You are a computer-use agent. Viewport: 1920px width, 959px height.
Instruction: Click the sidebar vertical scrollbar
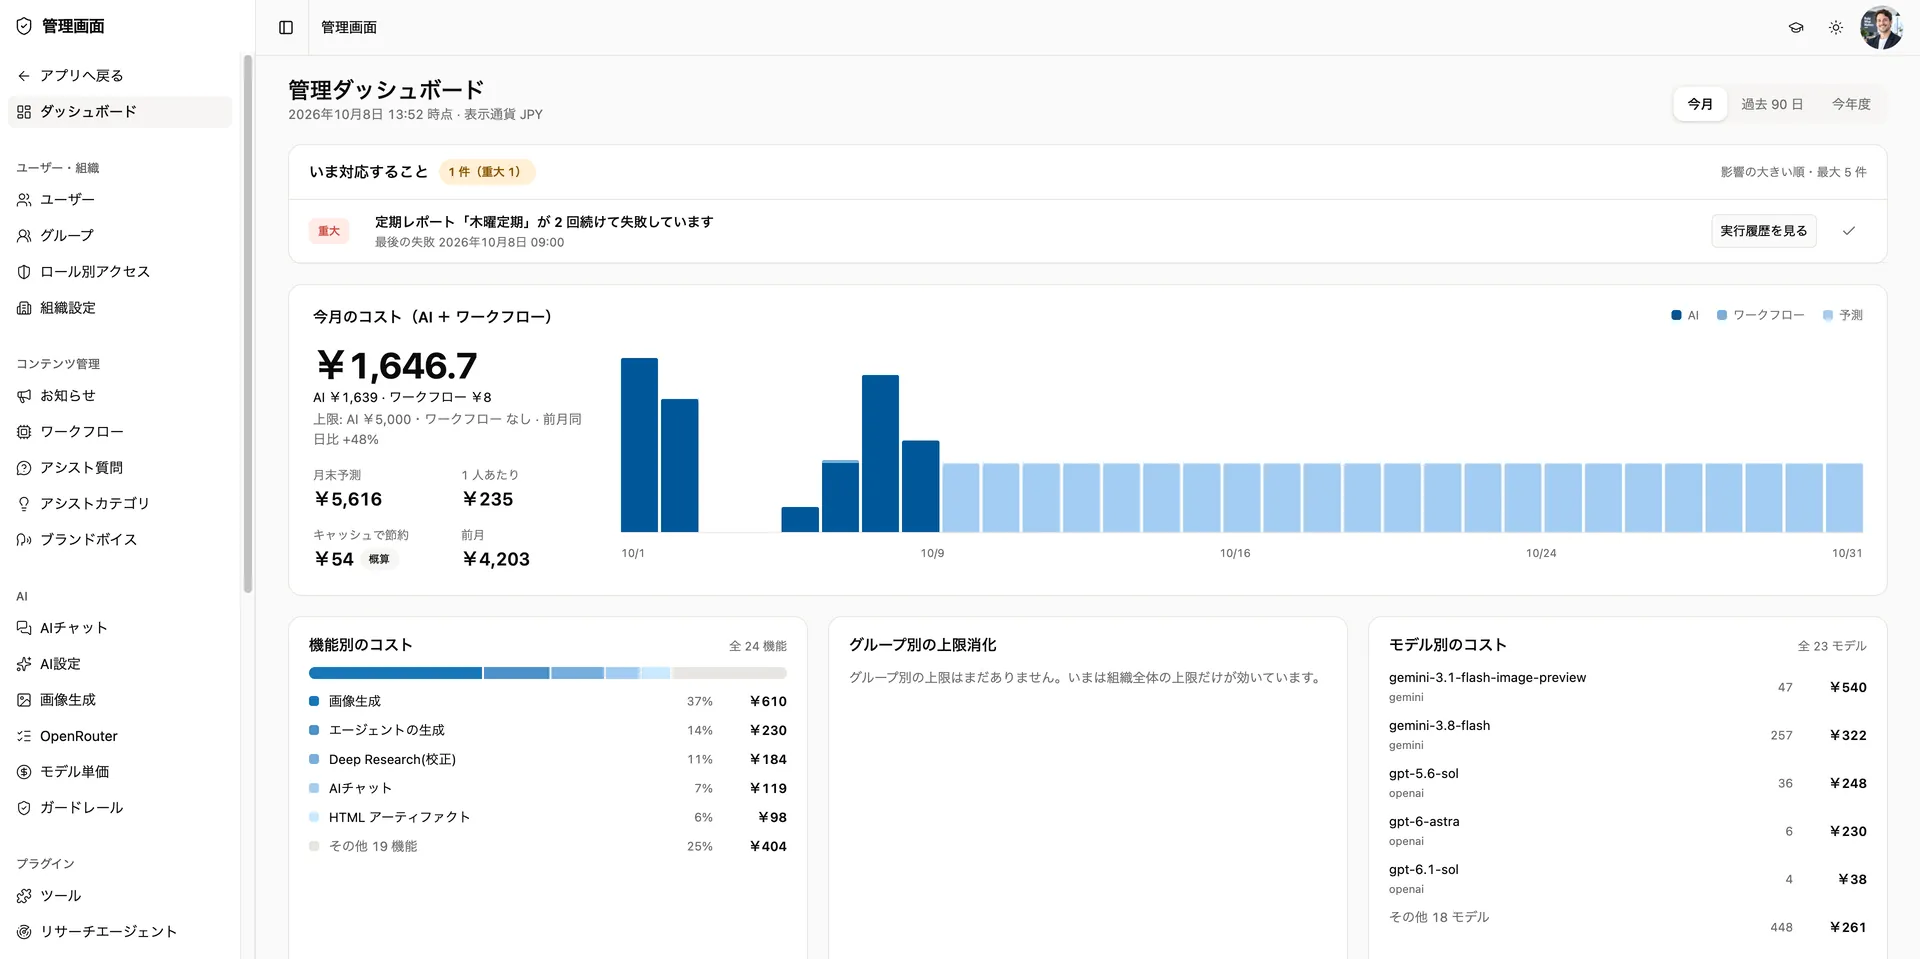[x=247, y=325]
